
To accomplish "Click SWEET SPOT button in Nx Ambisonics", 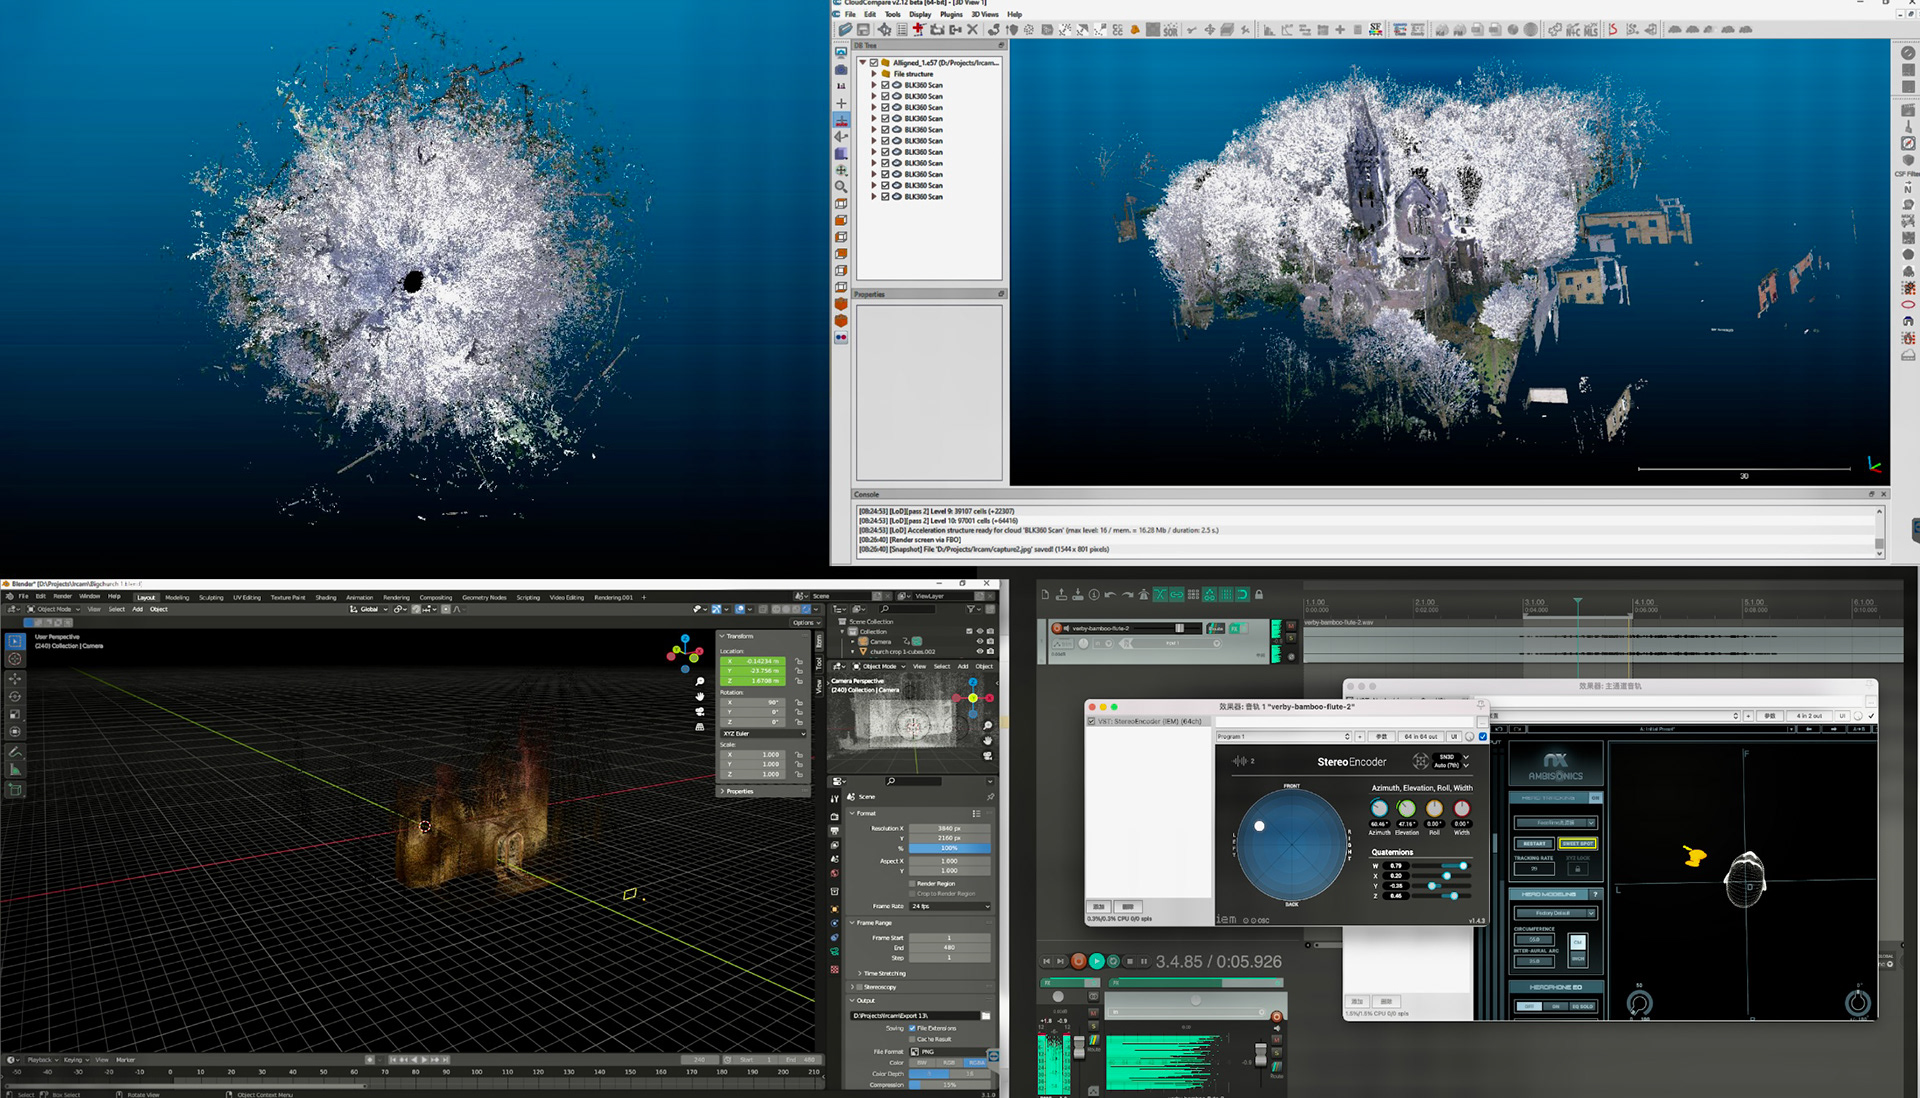I will [1578, 843].
